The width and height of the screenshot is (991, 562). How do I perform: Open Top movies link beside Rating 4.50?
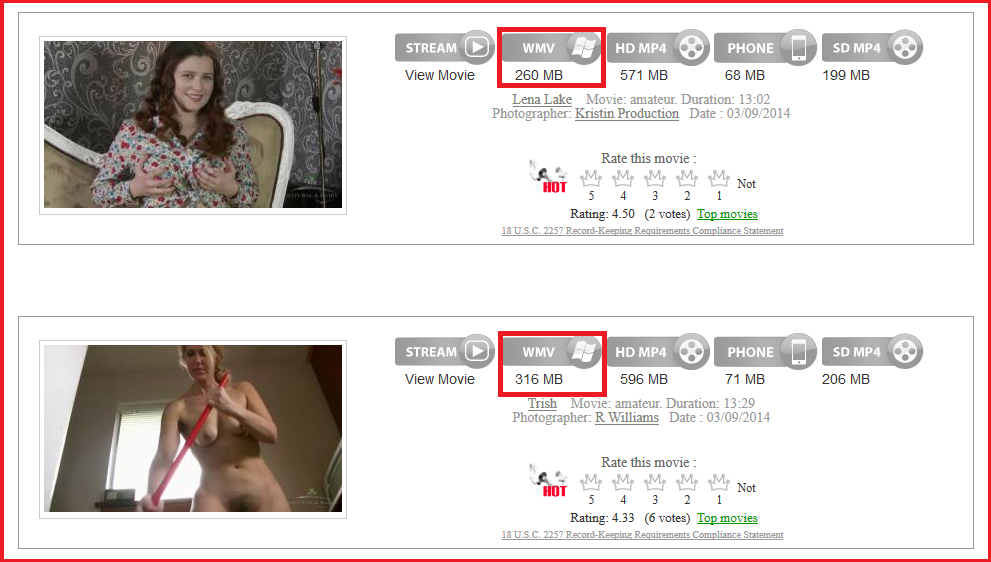tap(727, 214)
